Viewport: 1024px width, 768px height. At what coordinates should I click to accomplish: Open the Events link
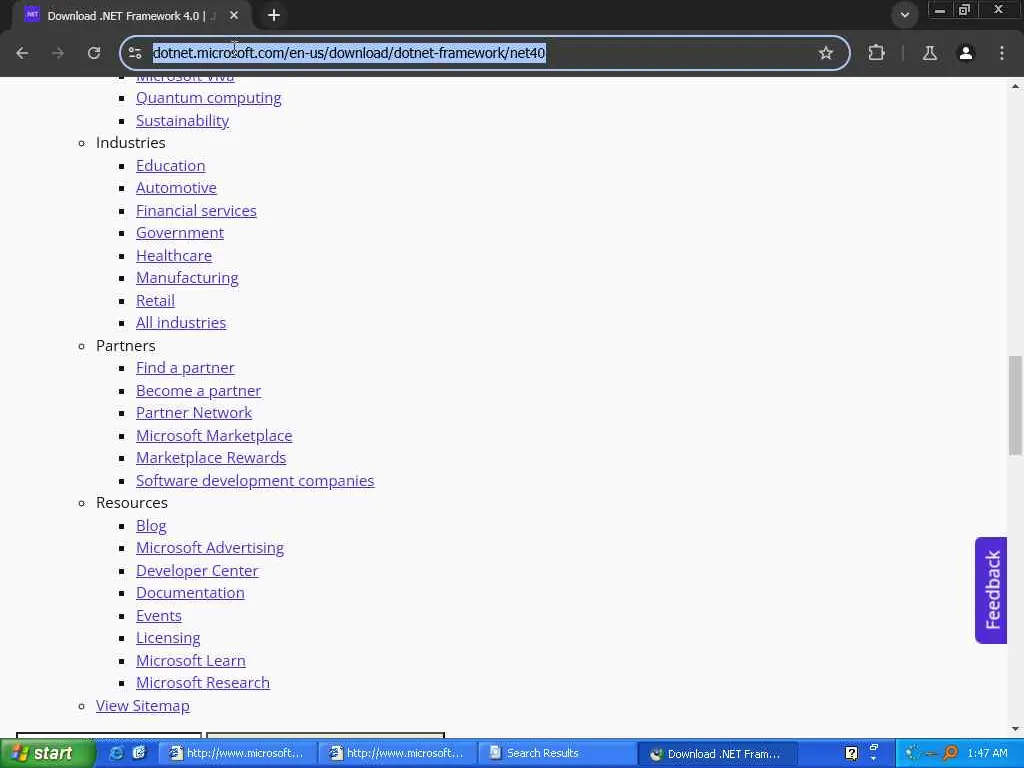tap(159, 616)
